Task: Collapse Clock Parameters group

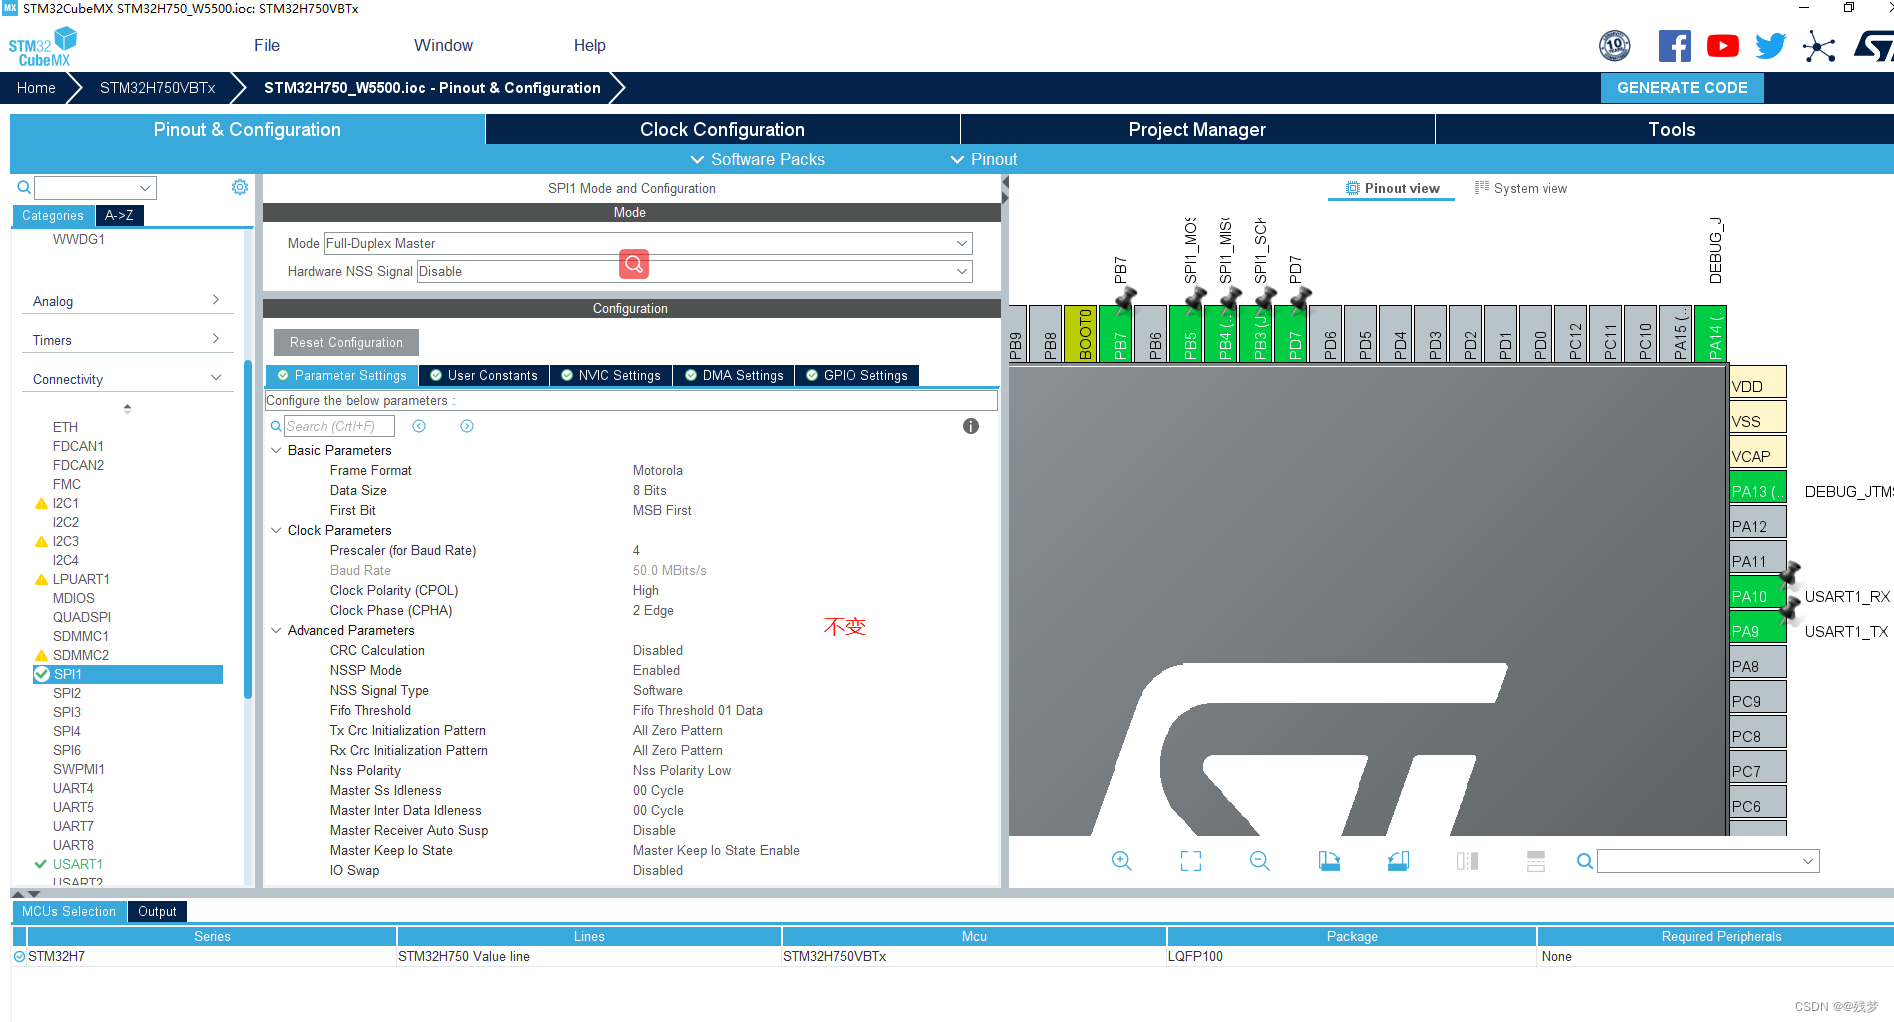Action: [x=276, y=530]
